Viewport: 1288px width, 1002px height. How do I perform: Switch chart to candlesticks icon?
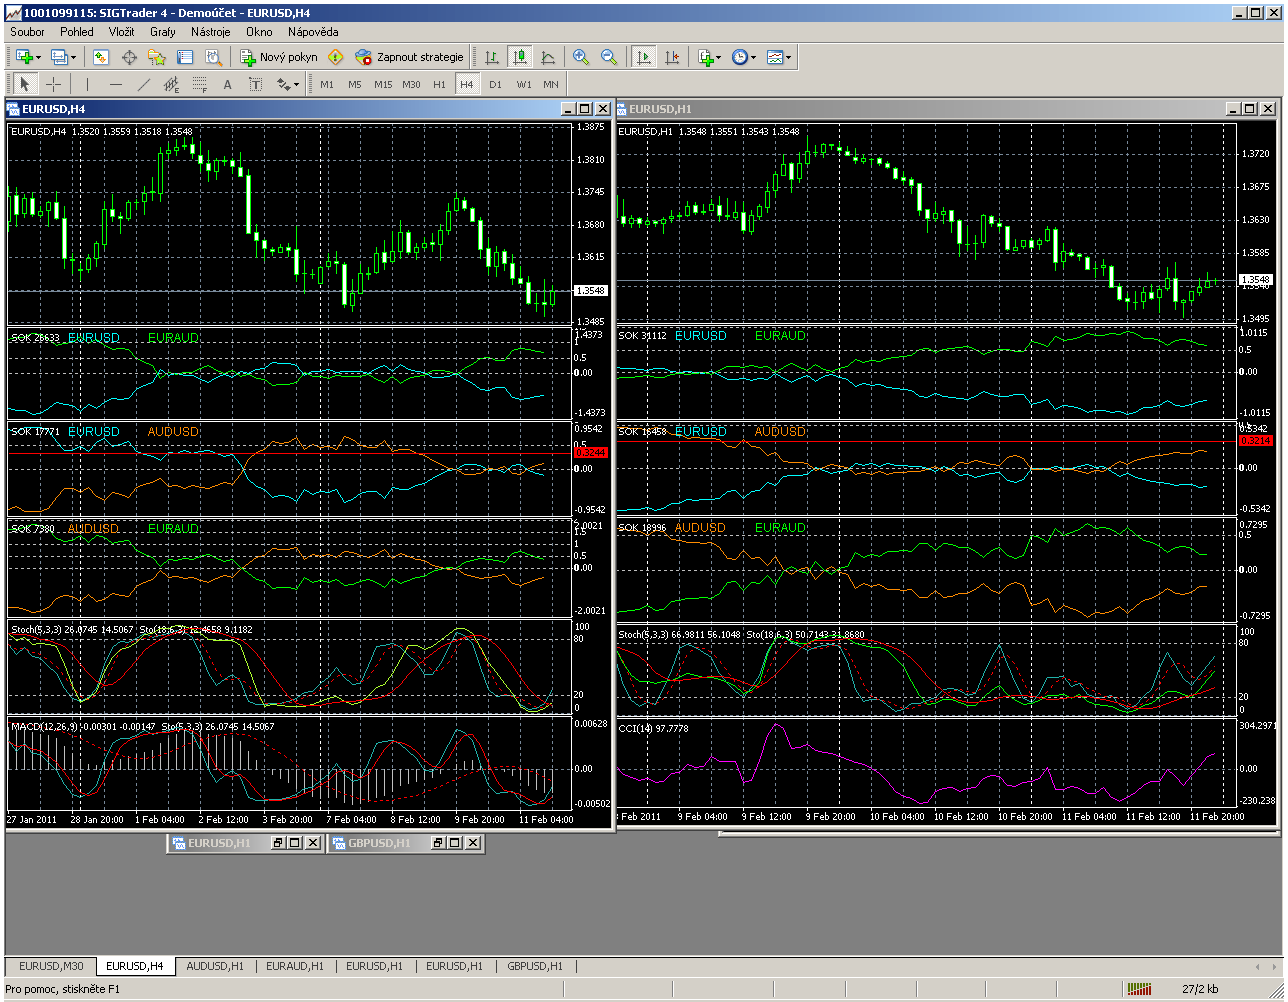(519, 57)
